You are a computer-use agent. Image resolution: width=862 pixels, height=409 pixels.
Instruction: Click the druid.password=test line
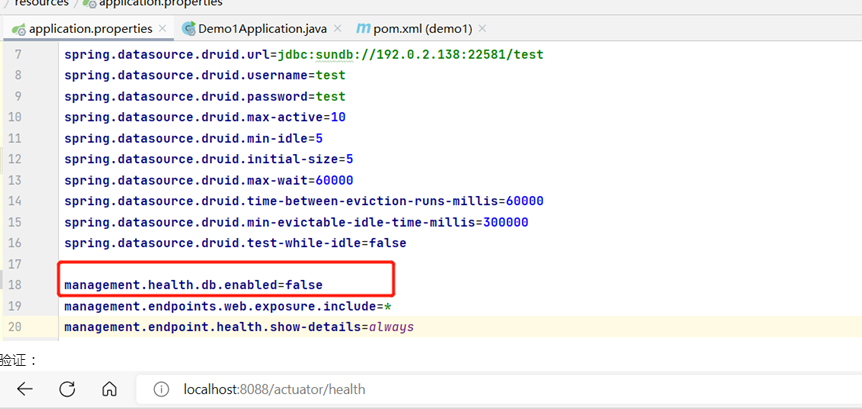[x=205, y=96]
